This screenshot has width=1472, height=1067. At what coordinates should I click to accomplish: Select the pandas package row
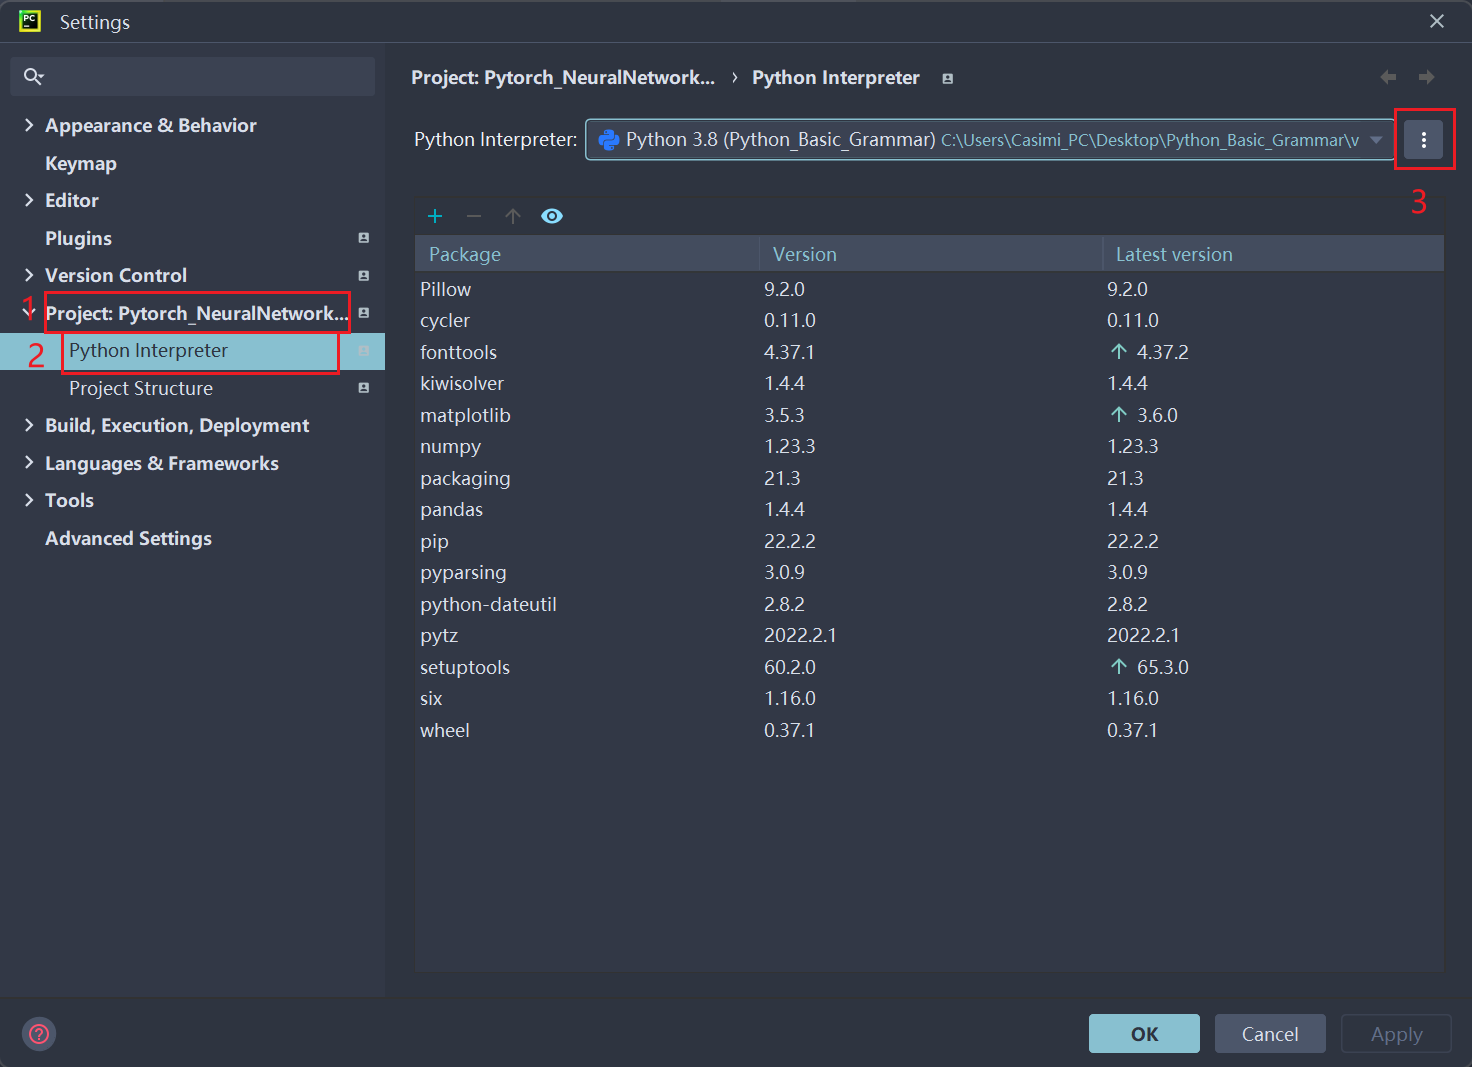coord(929,509)
